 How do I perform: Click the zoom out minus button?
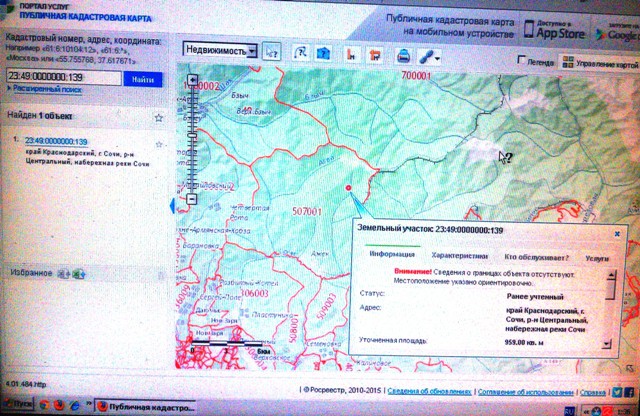tap(194, 199)
